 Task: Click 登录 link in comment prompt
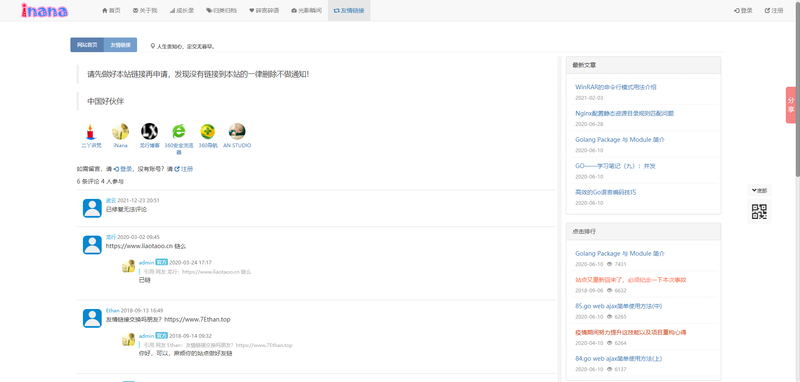(x=123, y=169)
